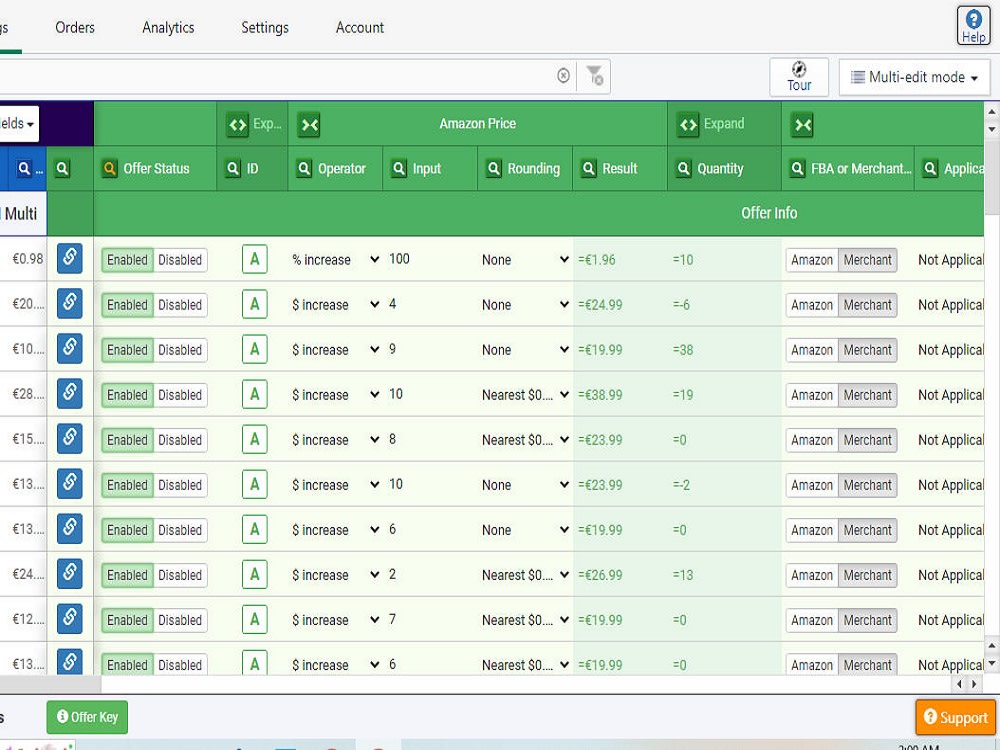Set the first offer to Disabled
Viewport: 1000px width, 750px height.
click(x=180, y=259)
